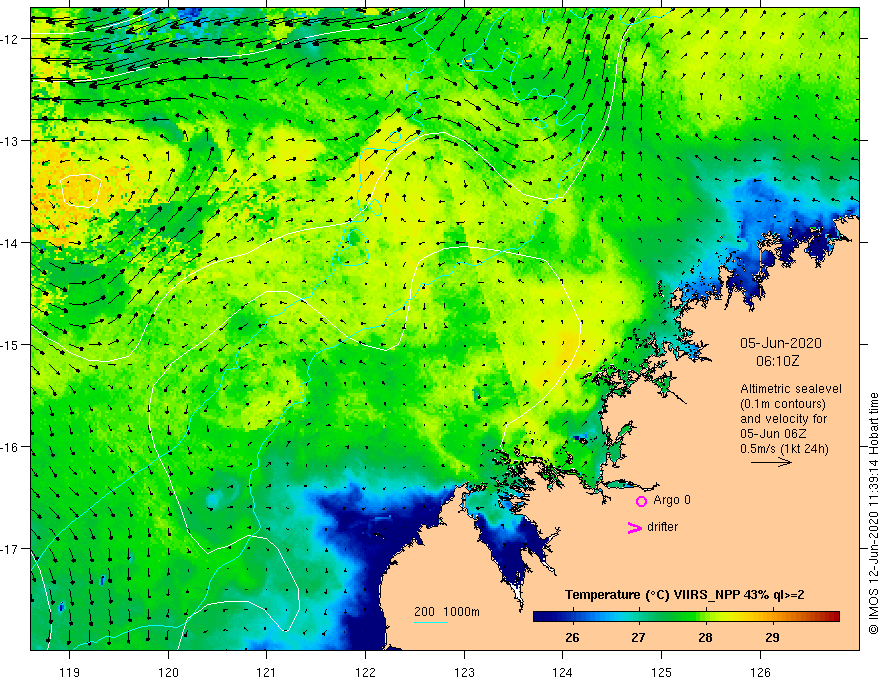Click the IMOS copyright timestamp text
The image size is (880, 680).
[873, 513]
